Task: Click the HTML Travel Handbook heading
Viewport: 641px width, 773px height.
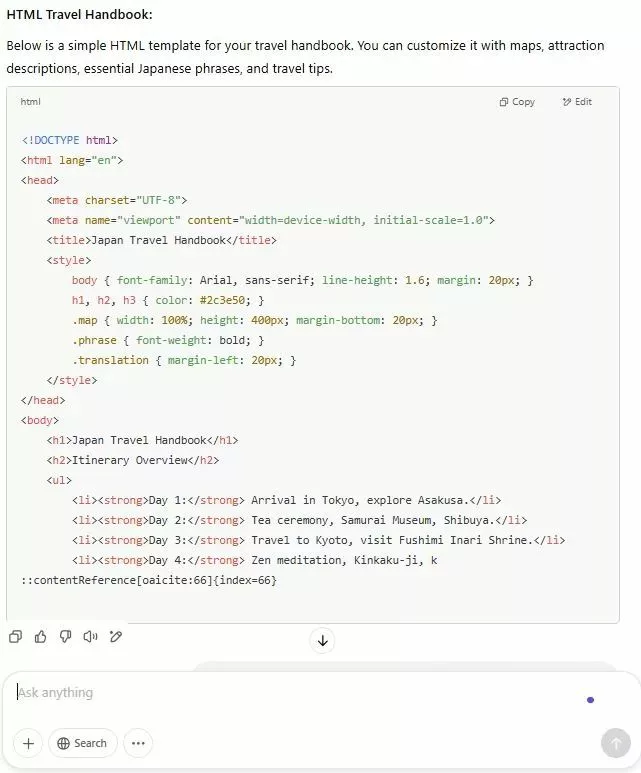Action: [80, 15]
